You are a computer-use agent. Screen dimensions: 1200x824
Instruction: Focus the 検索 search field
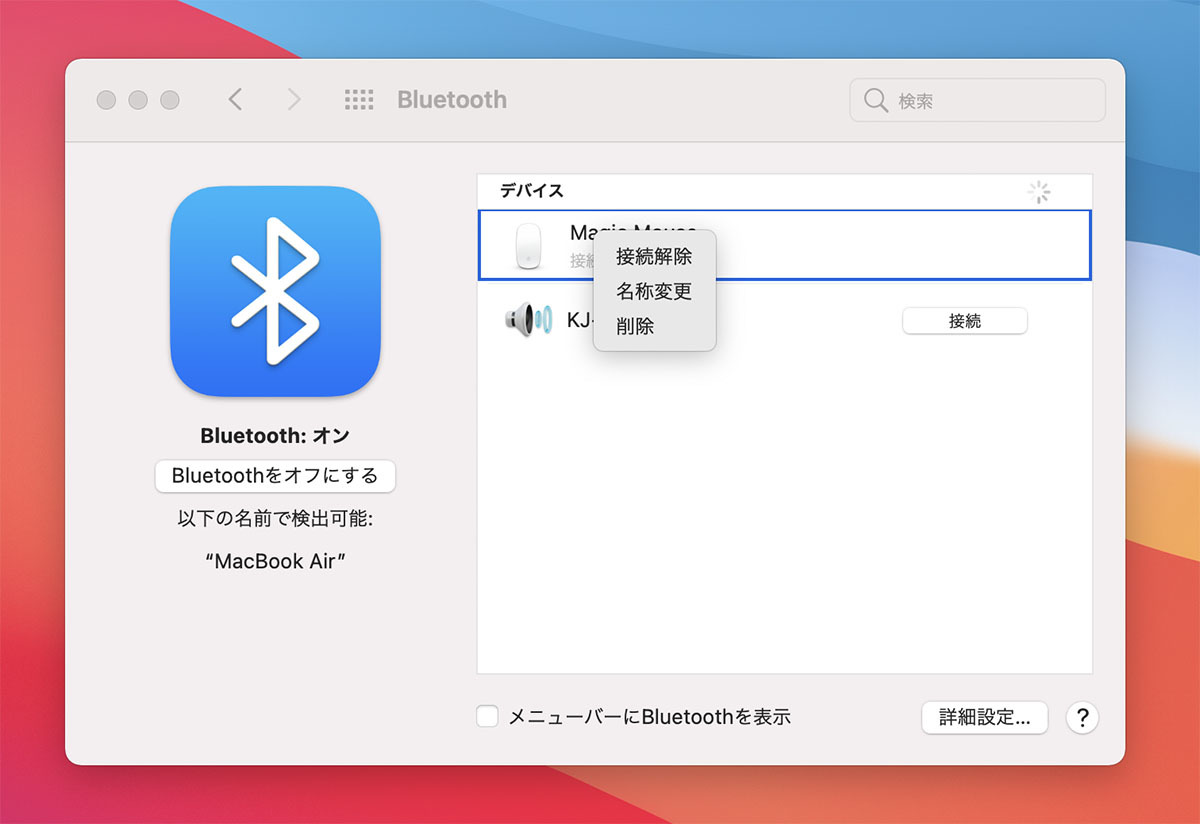978,100
